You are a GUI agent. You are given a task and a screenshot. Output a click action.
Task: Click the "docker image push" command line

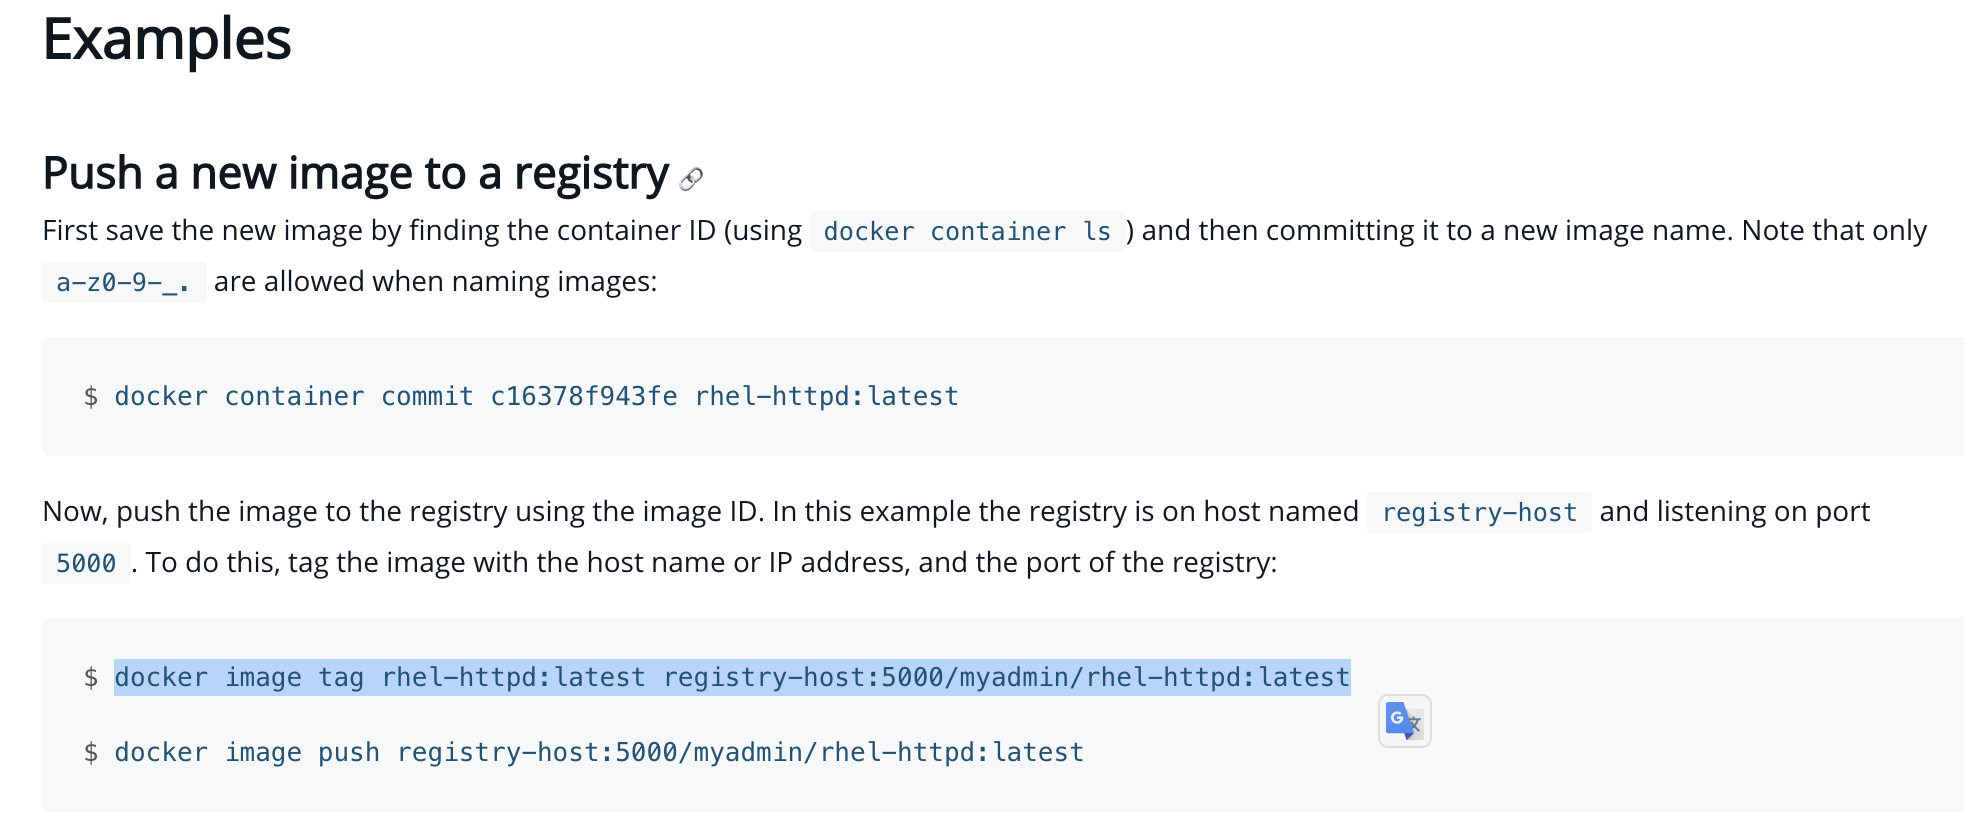[598, 753]
